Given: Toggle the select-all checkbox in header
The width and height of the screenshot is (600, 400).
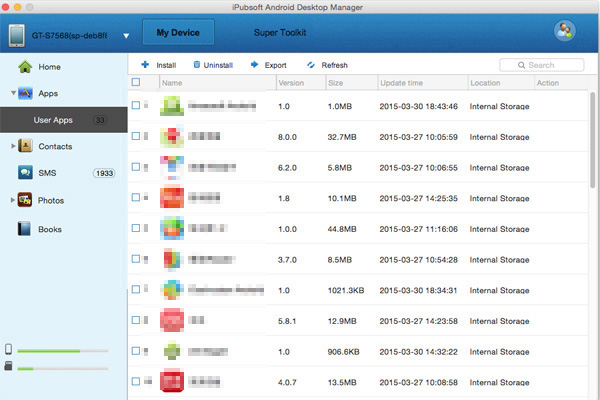Looking at the screenshot, I should pyautogui.click(x=136, y=83).
